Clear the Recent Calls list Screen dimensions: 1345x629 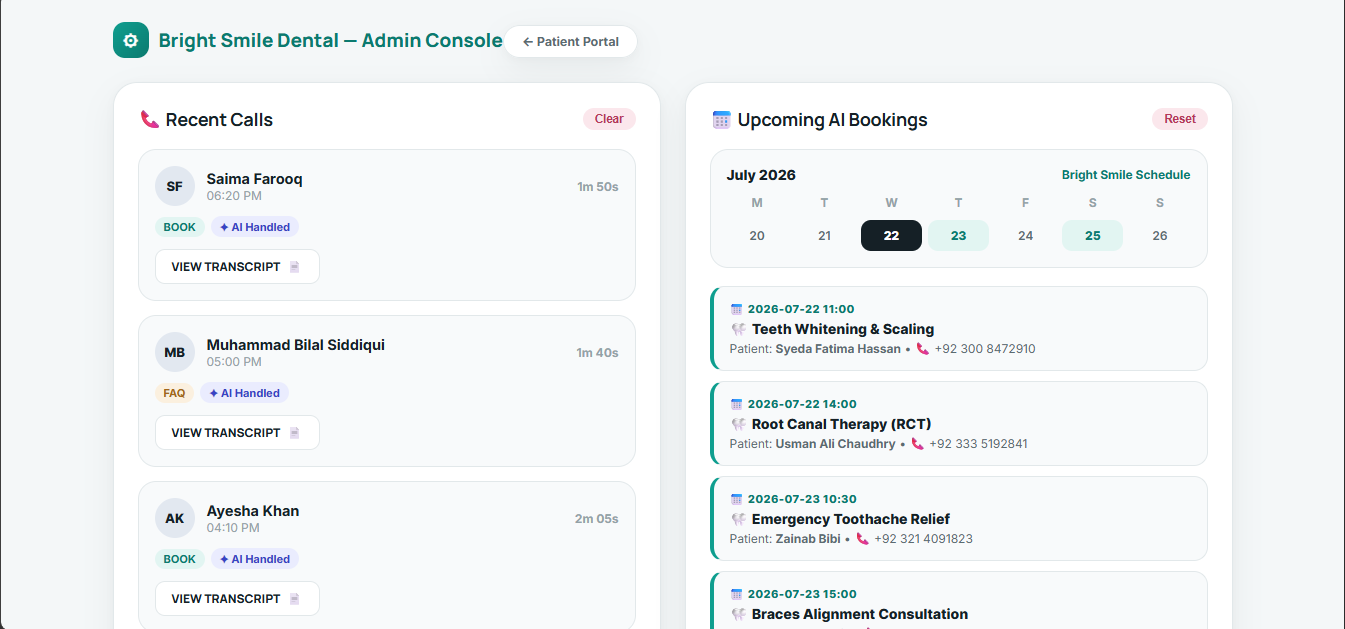(x=609, y=119)
